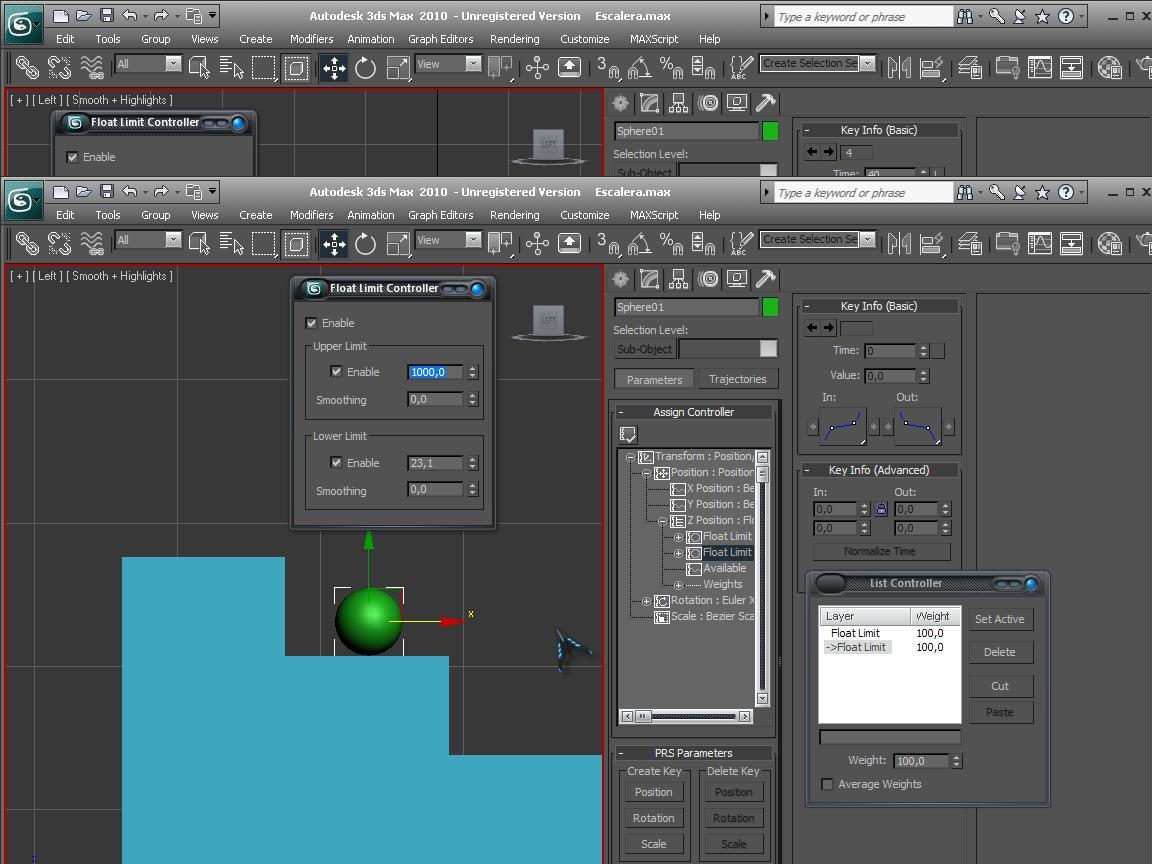Activate Select and Rotate tool in lower window
The image size is (1152, 864).
(x=365, y=243)
